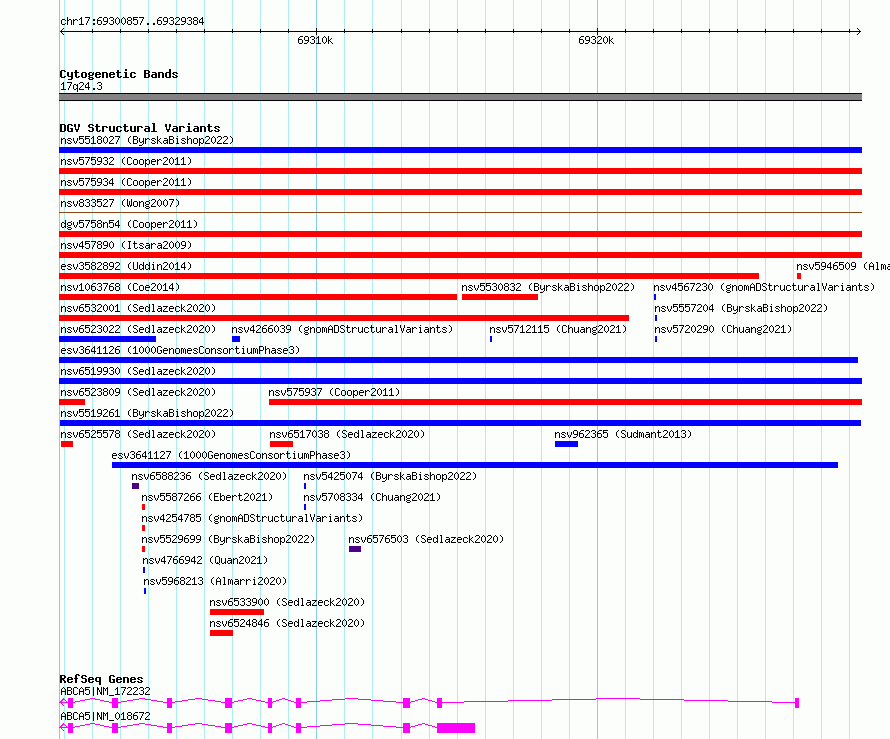Viewport: 890px width, 739px height.
Task: Click the nsv575937 (Cooper2011) label
Action: 334,392
